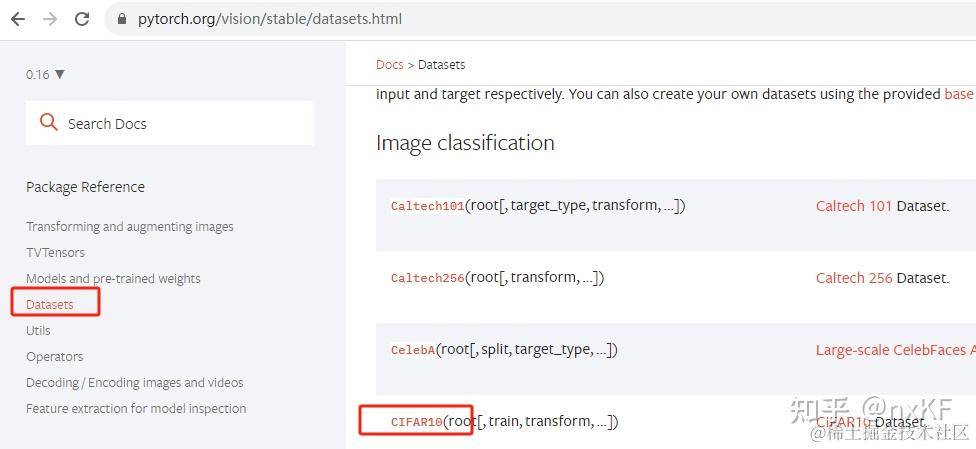
Task: Open Feature extraction for model inspection
Action: click(x=136, y=409)
